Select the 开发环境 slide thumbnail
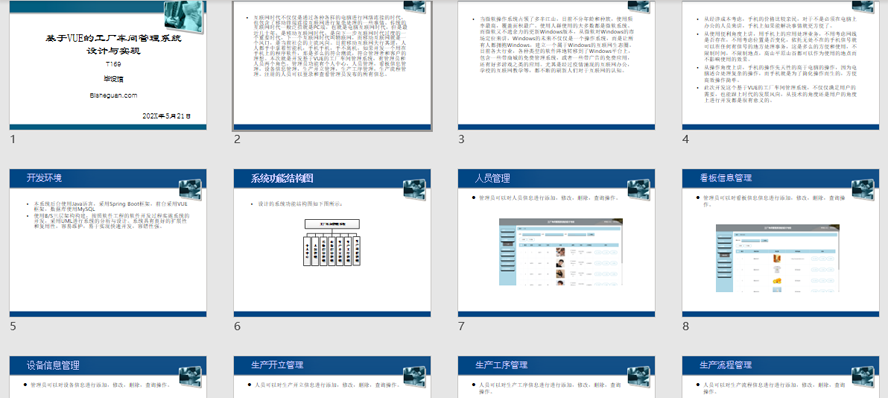The width and height of the screenshot is (888, 398). 108,243
